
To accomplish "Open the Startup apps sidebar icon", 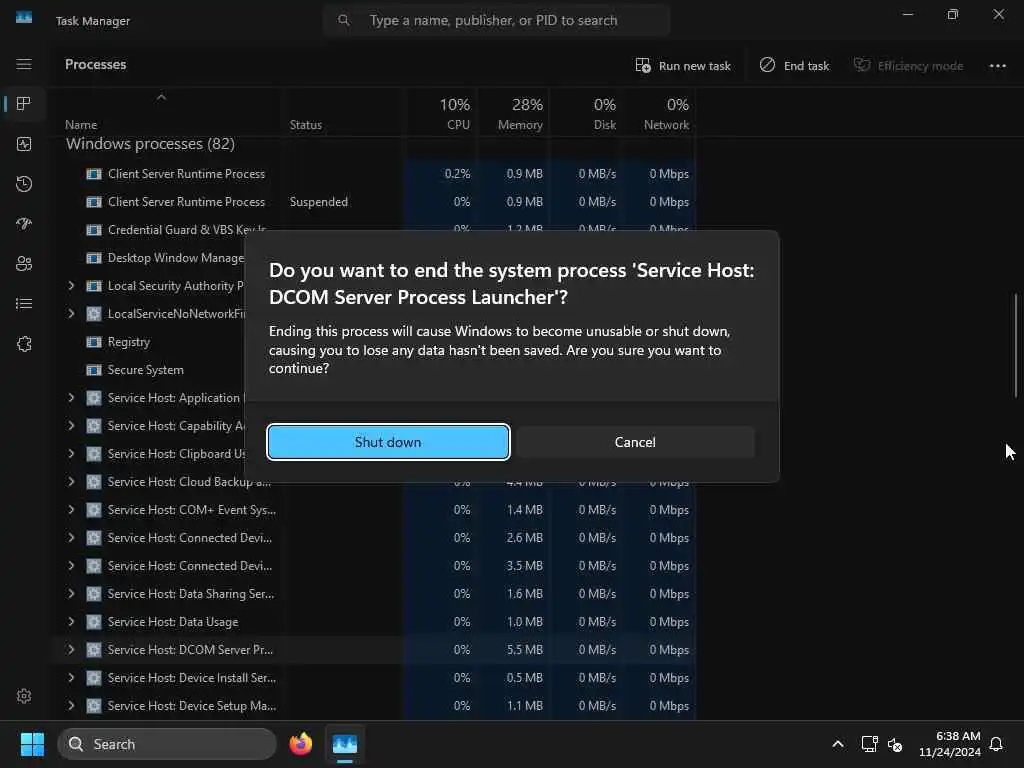I will (x=24, y=224).
